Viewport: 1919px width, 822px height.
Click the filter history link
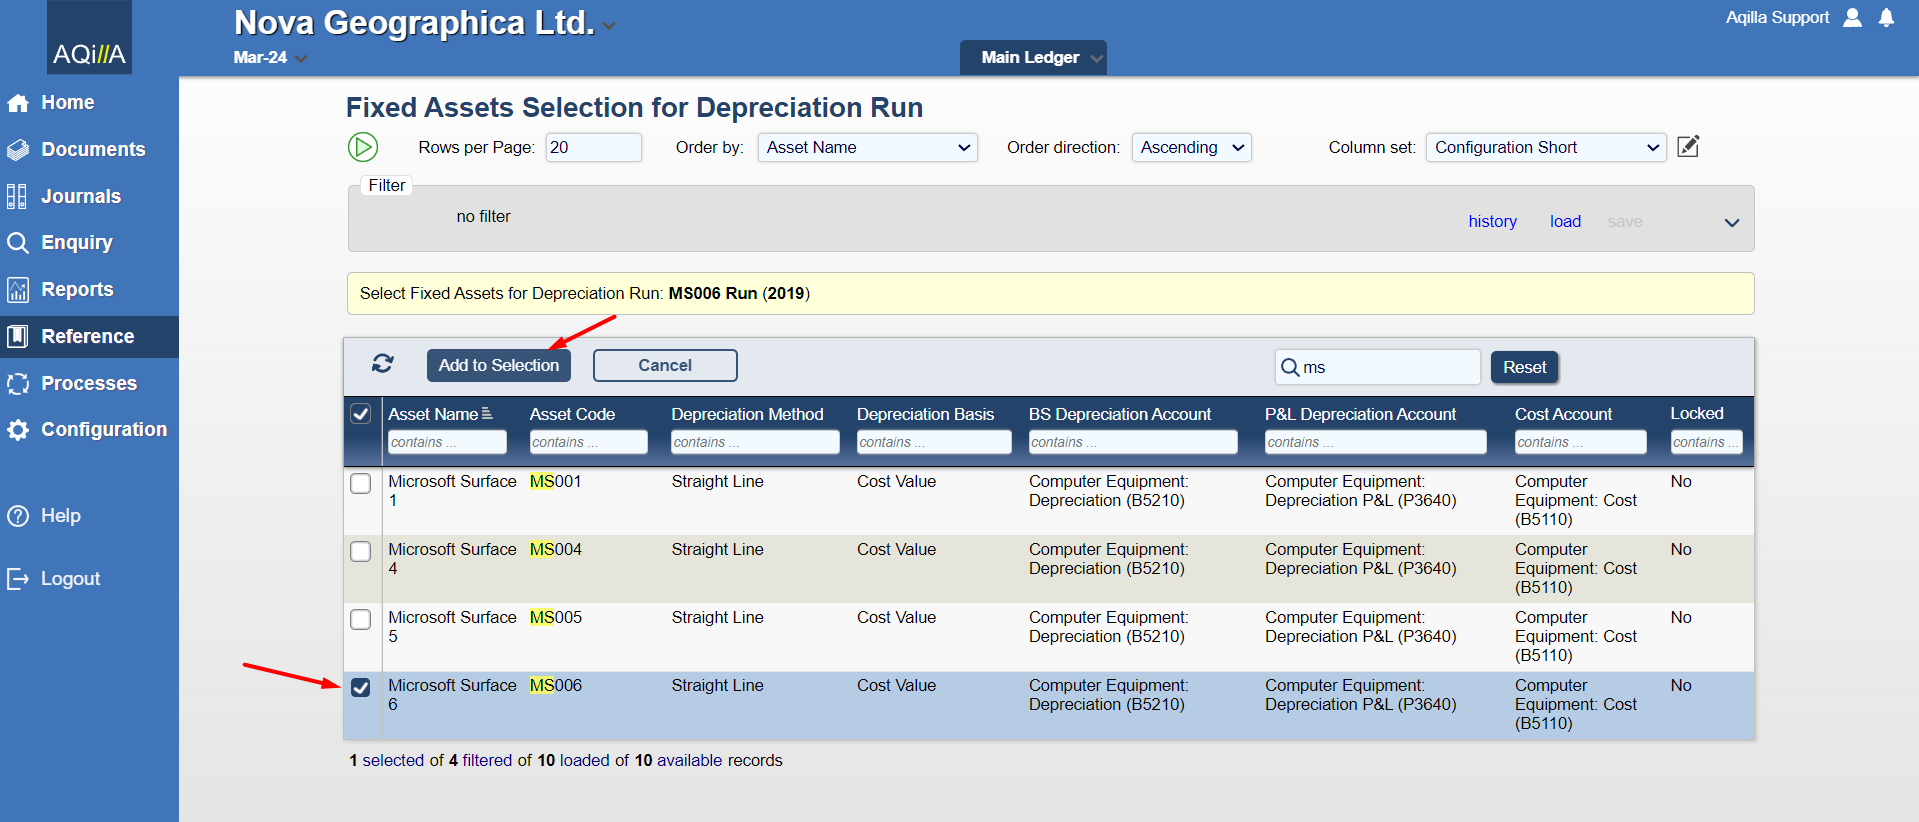coord(1492,221)
